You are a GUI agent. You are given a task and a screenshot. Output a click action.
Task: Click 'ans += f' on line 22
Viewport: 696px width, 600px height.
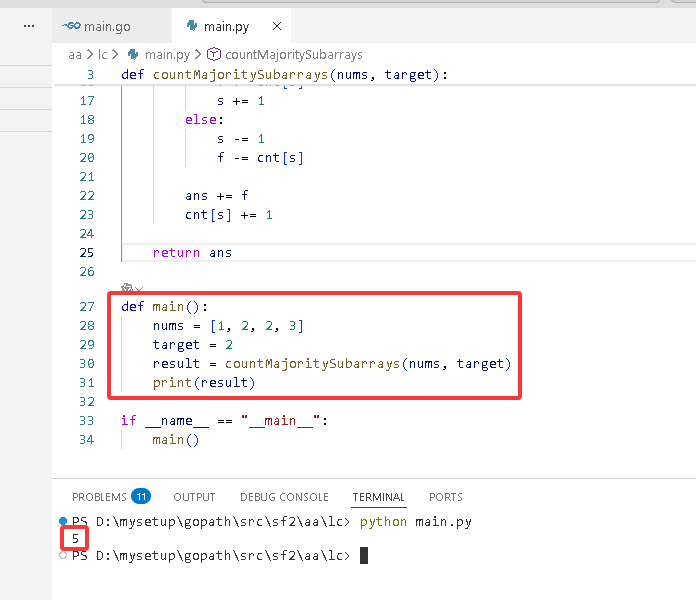click(217, 196)
